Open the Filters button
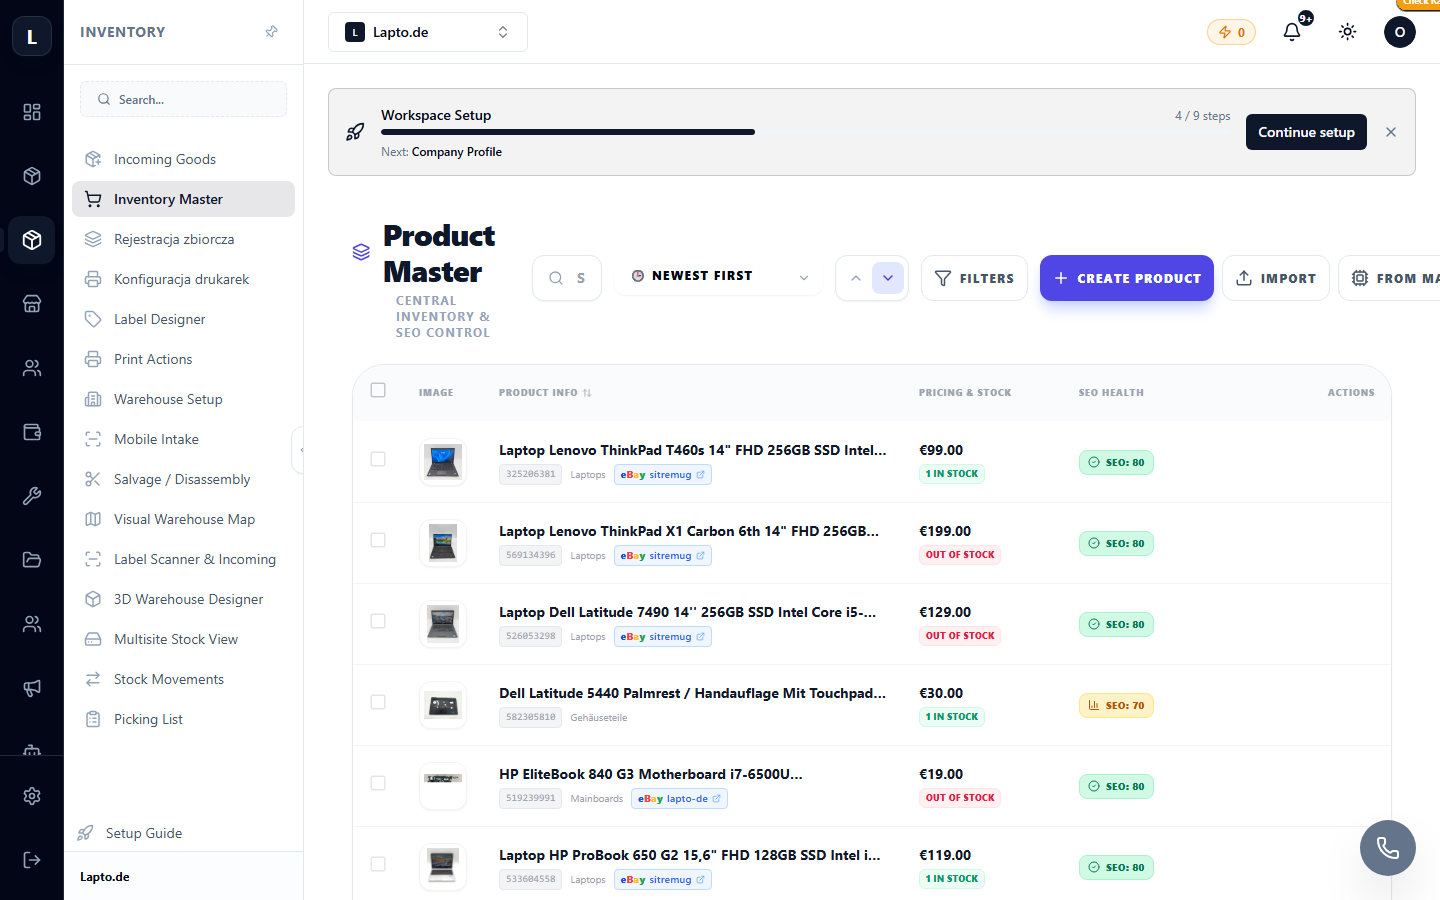Image resolution: width=1440 pixels, height=900 pixels. (974, 278)
